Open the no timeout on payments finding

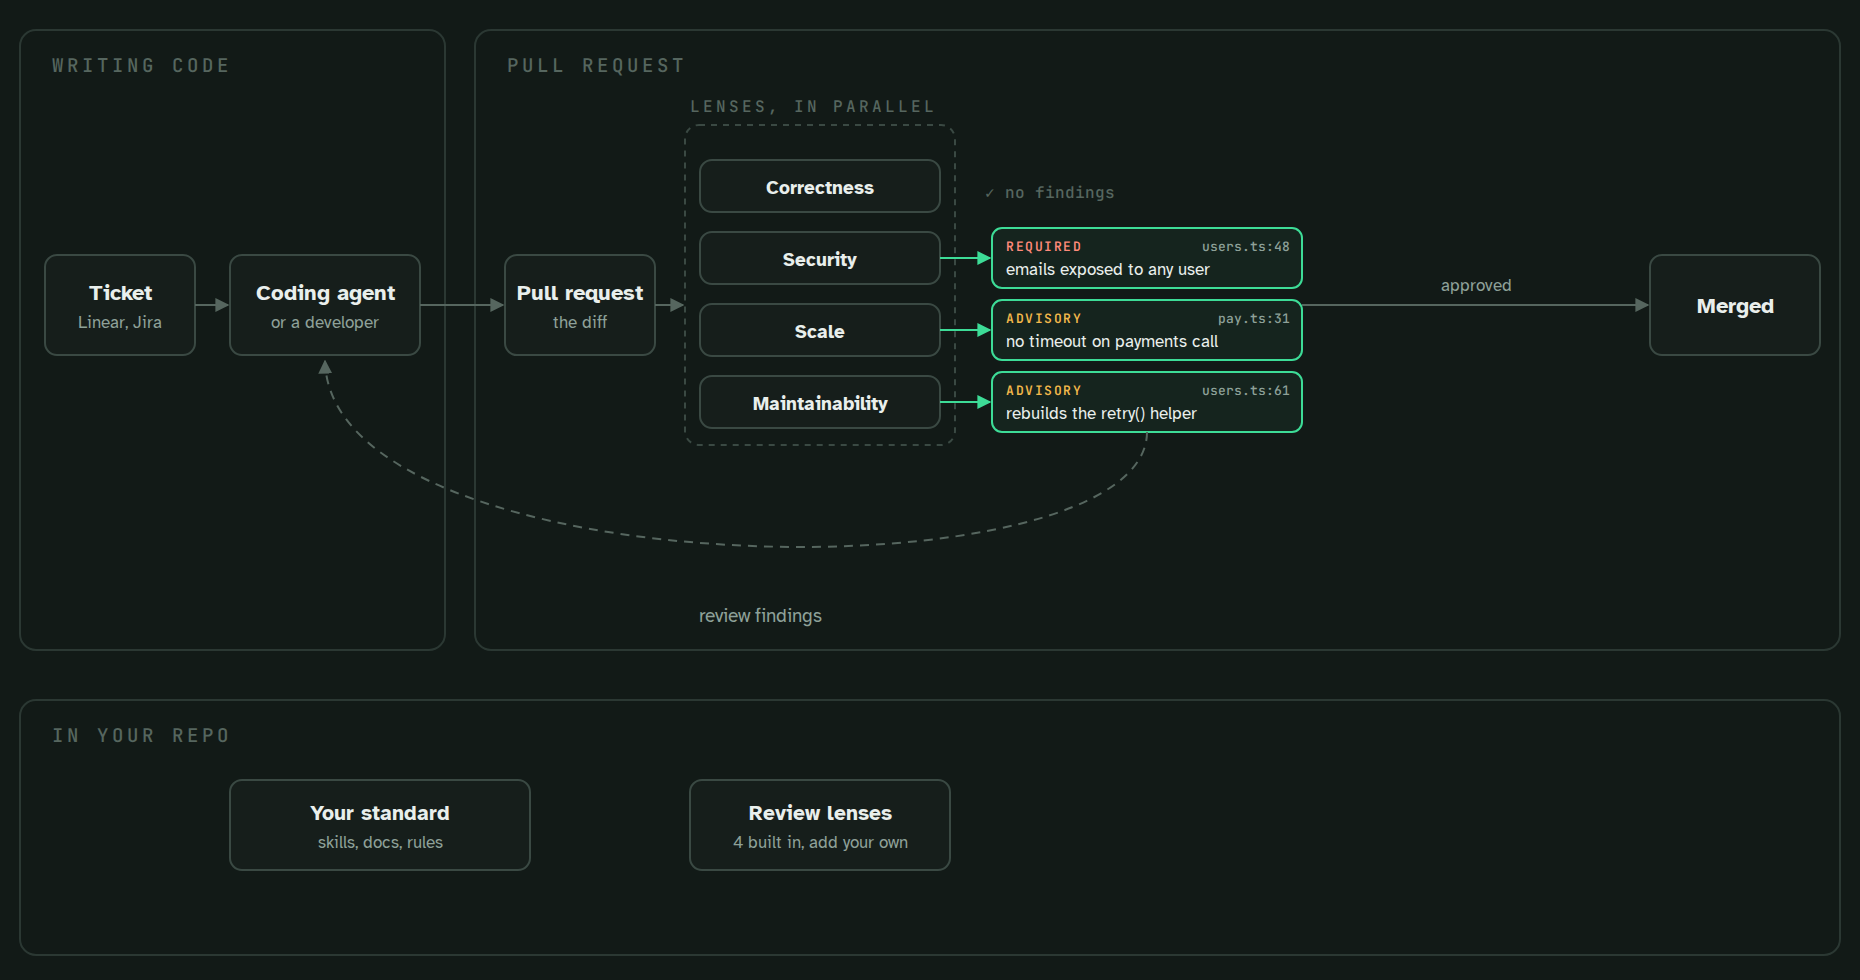pyautogui.click(x=1147, y=330)
